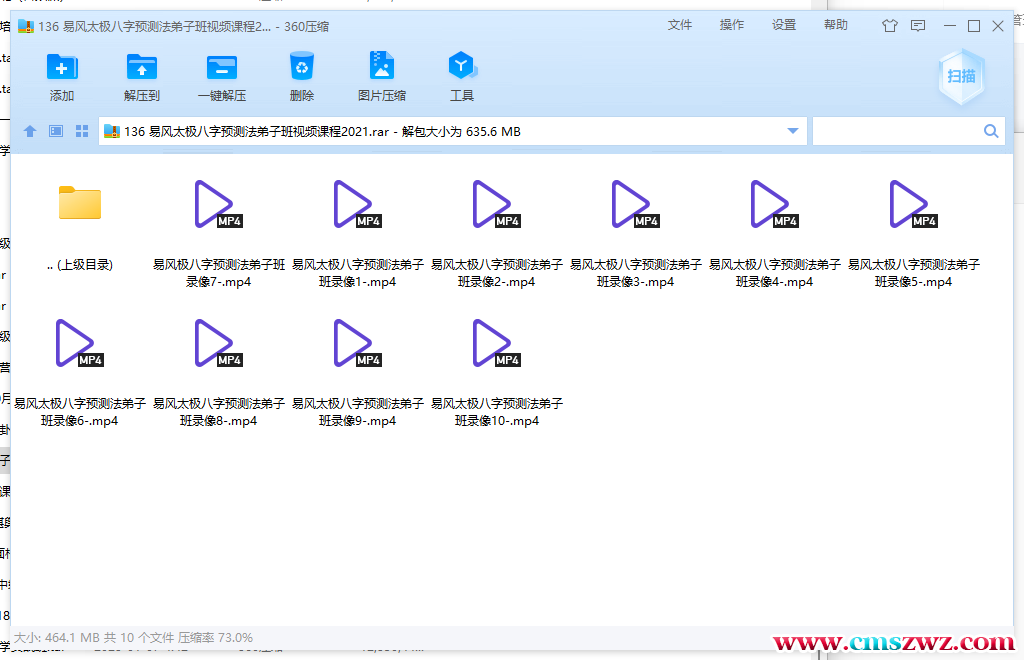1024x660 pixels.
Task: Select the 弟子班录像1 mp4 file
Action: tap(356, 205)
